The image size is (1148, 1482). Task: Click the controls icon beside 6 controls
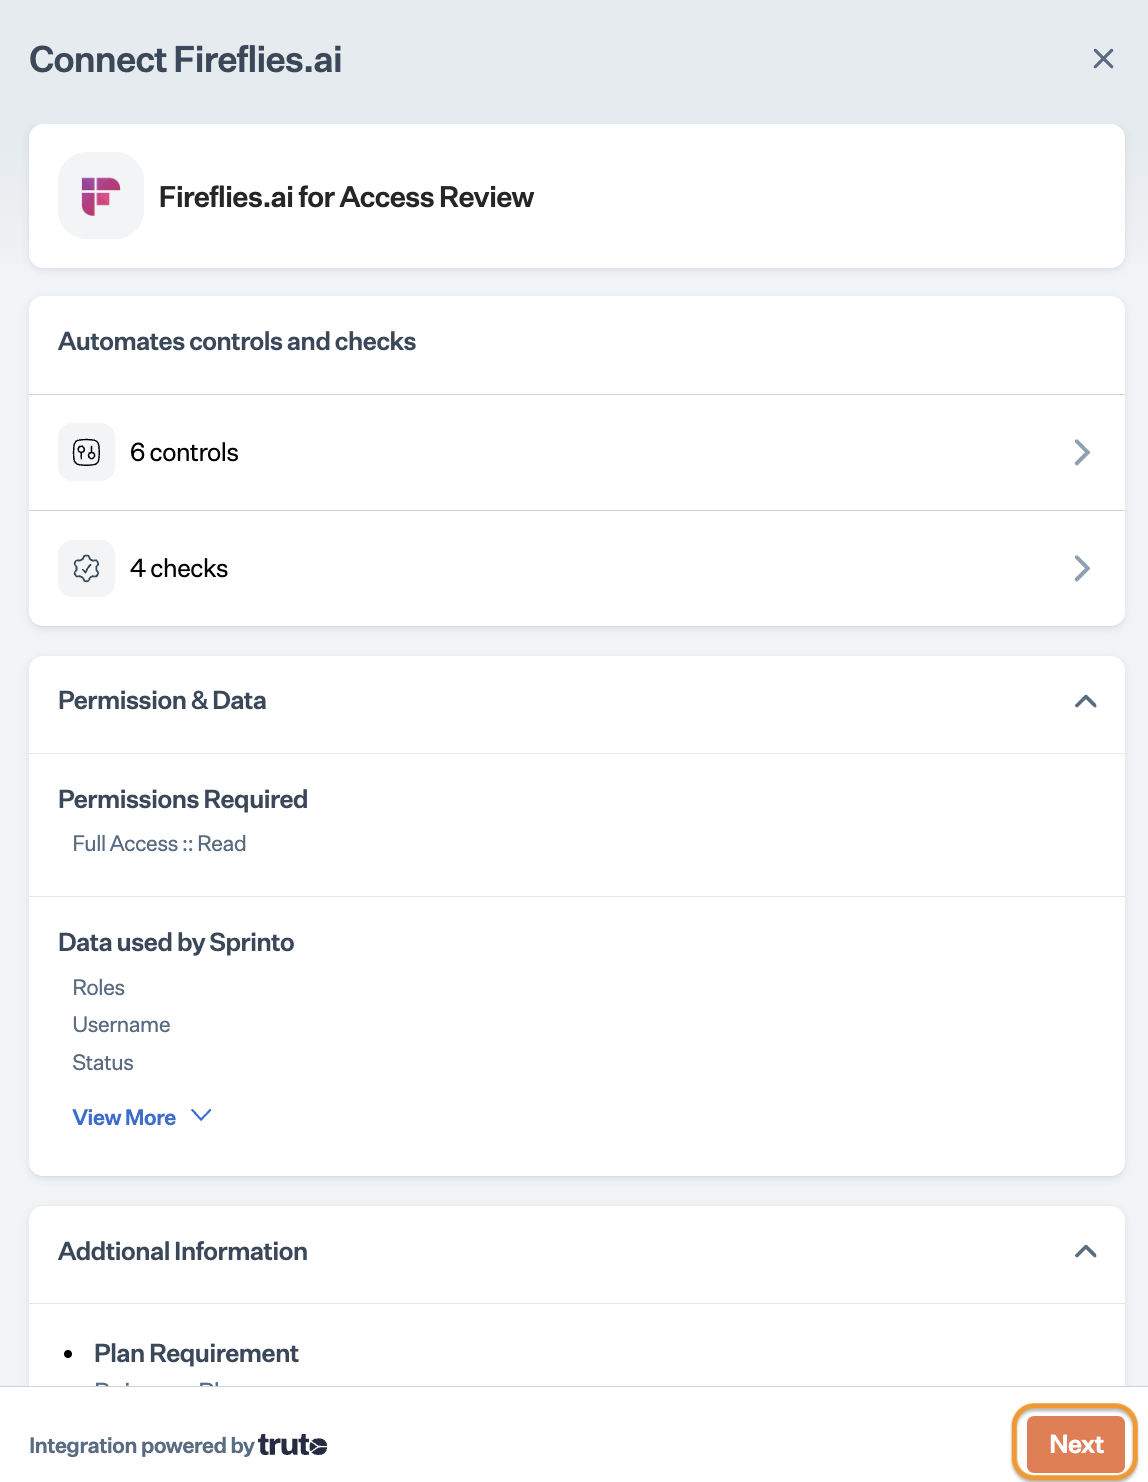tap(87, 452)
